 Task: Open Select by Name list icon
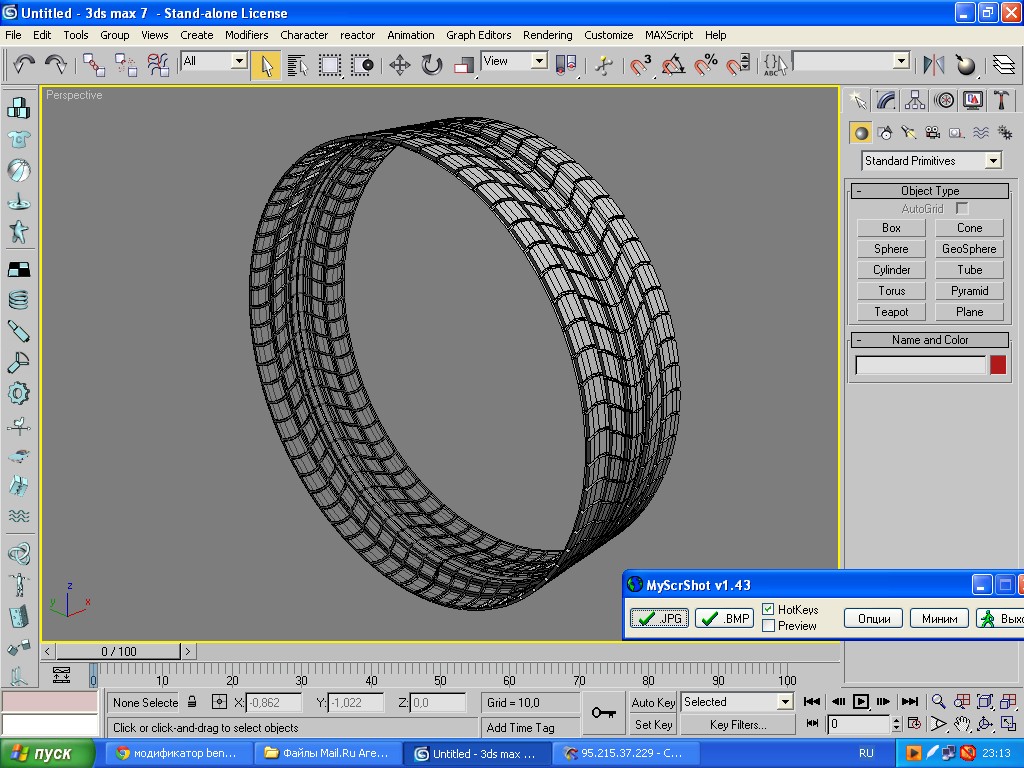click(297, 65)
